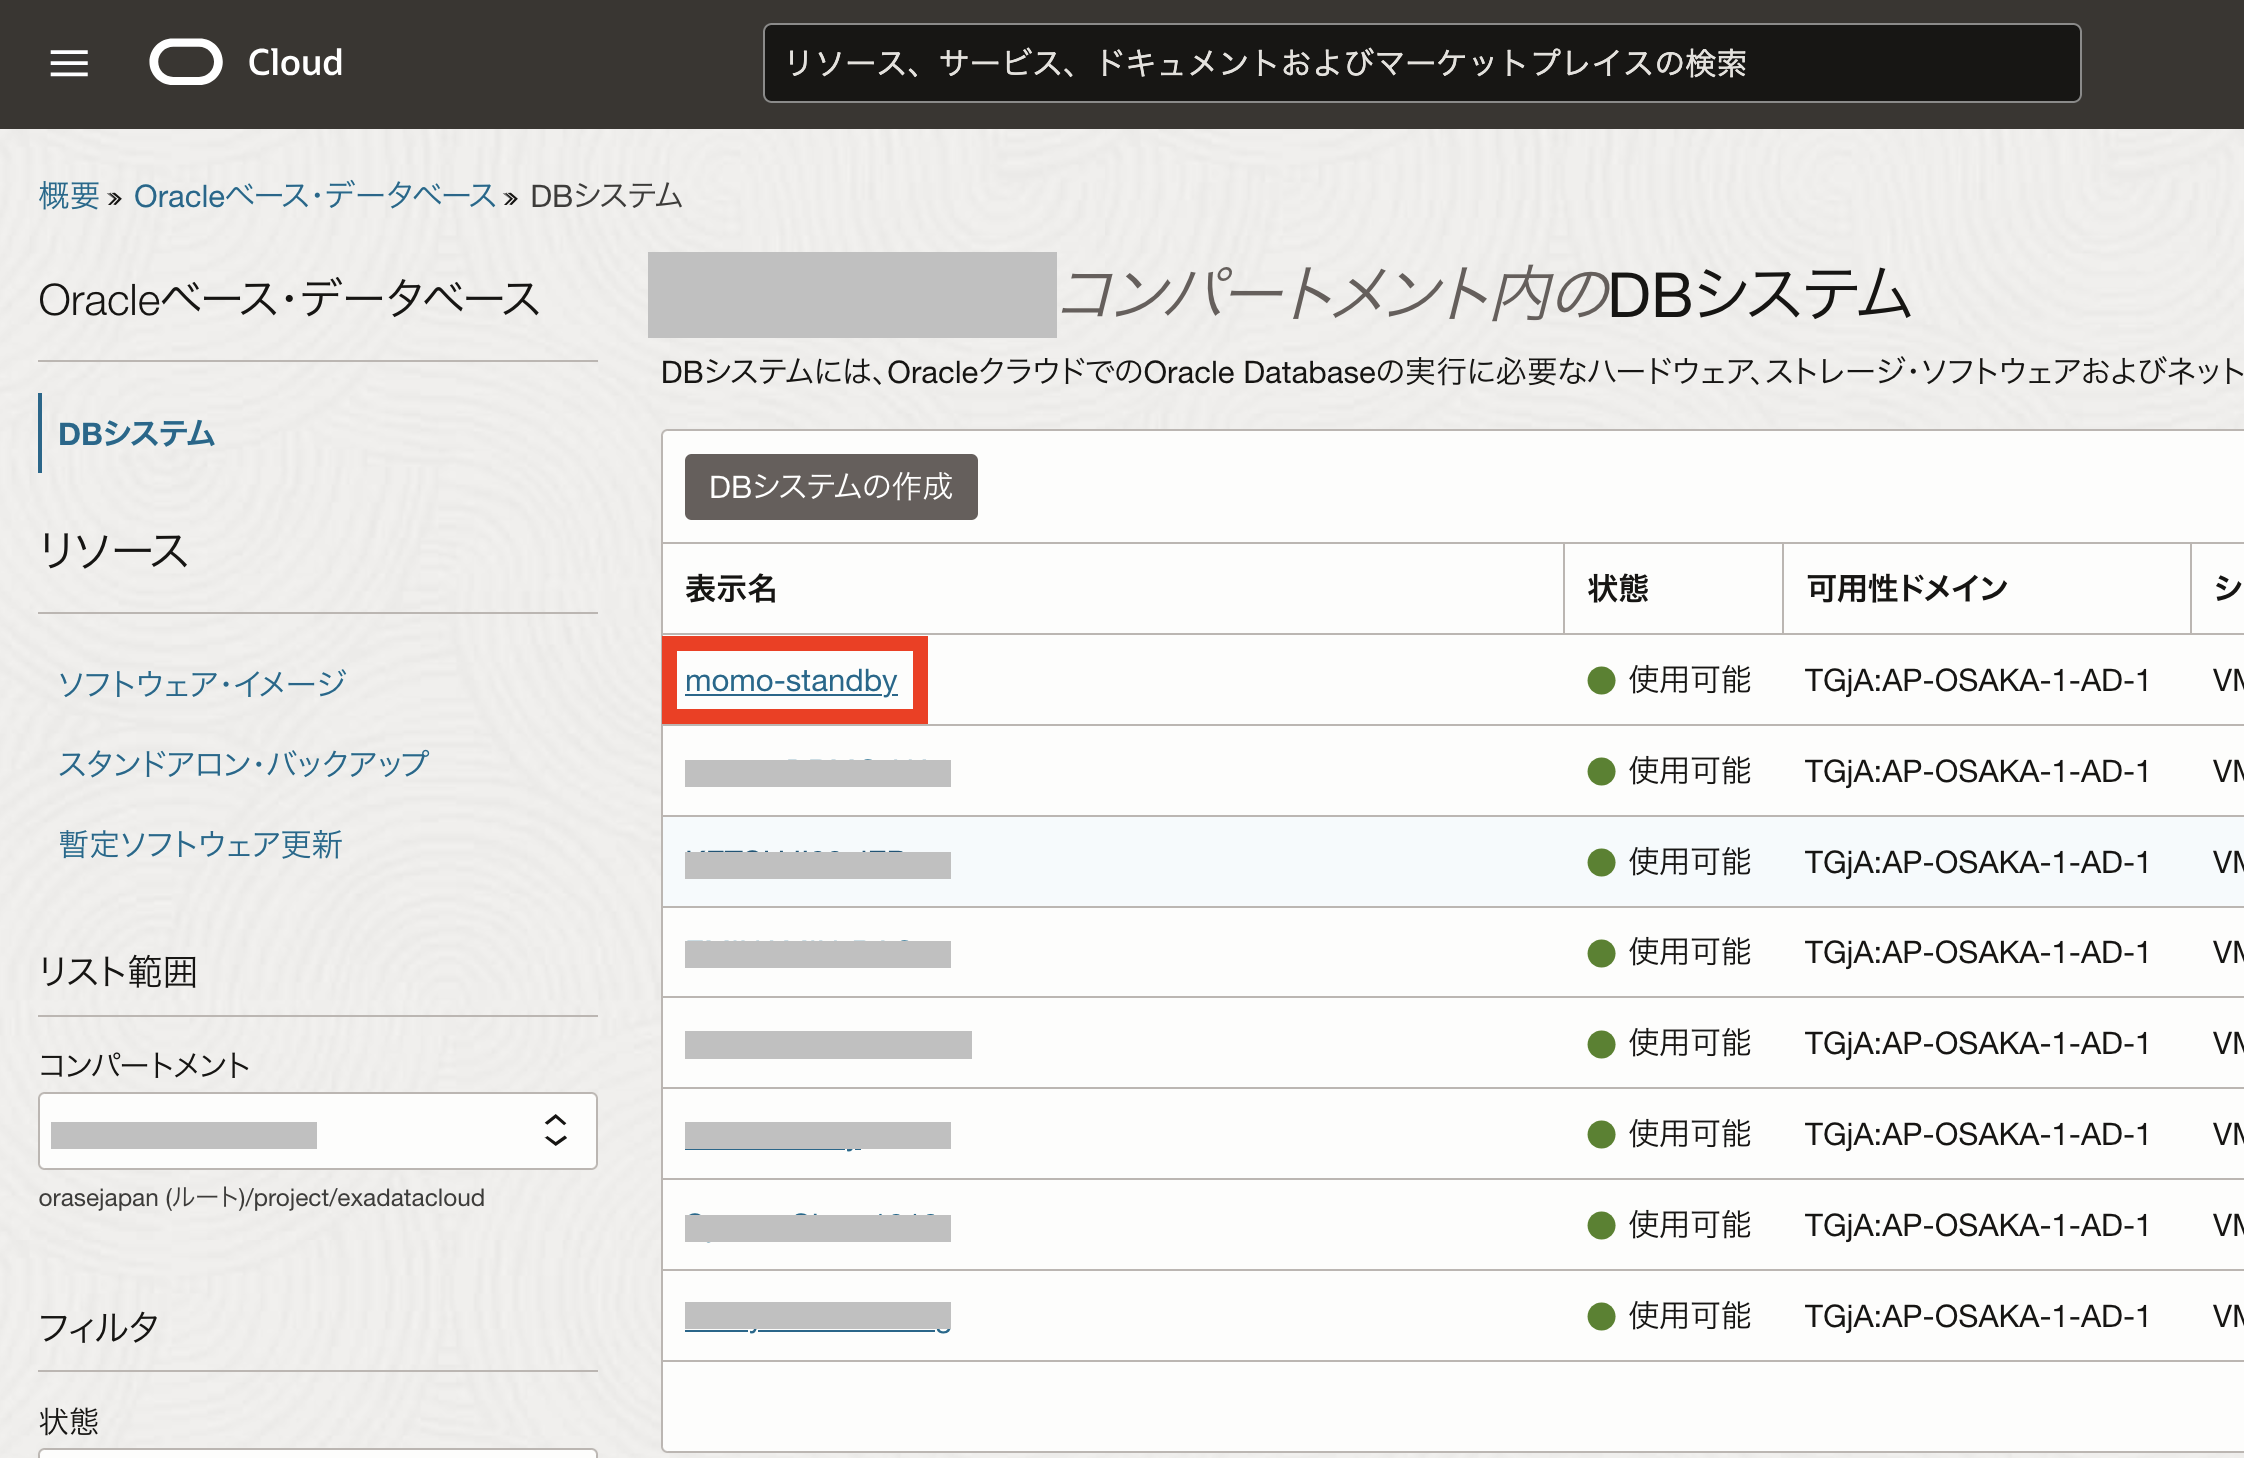Click the compartment dropdown chevron arrows

[x=555, y=1130]
